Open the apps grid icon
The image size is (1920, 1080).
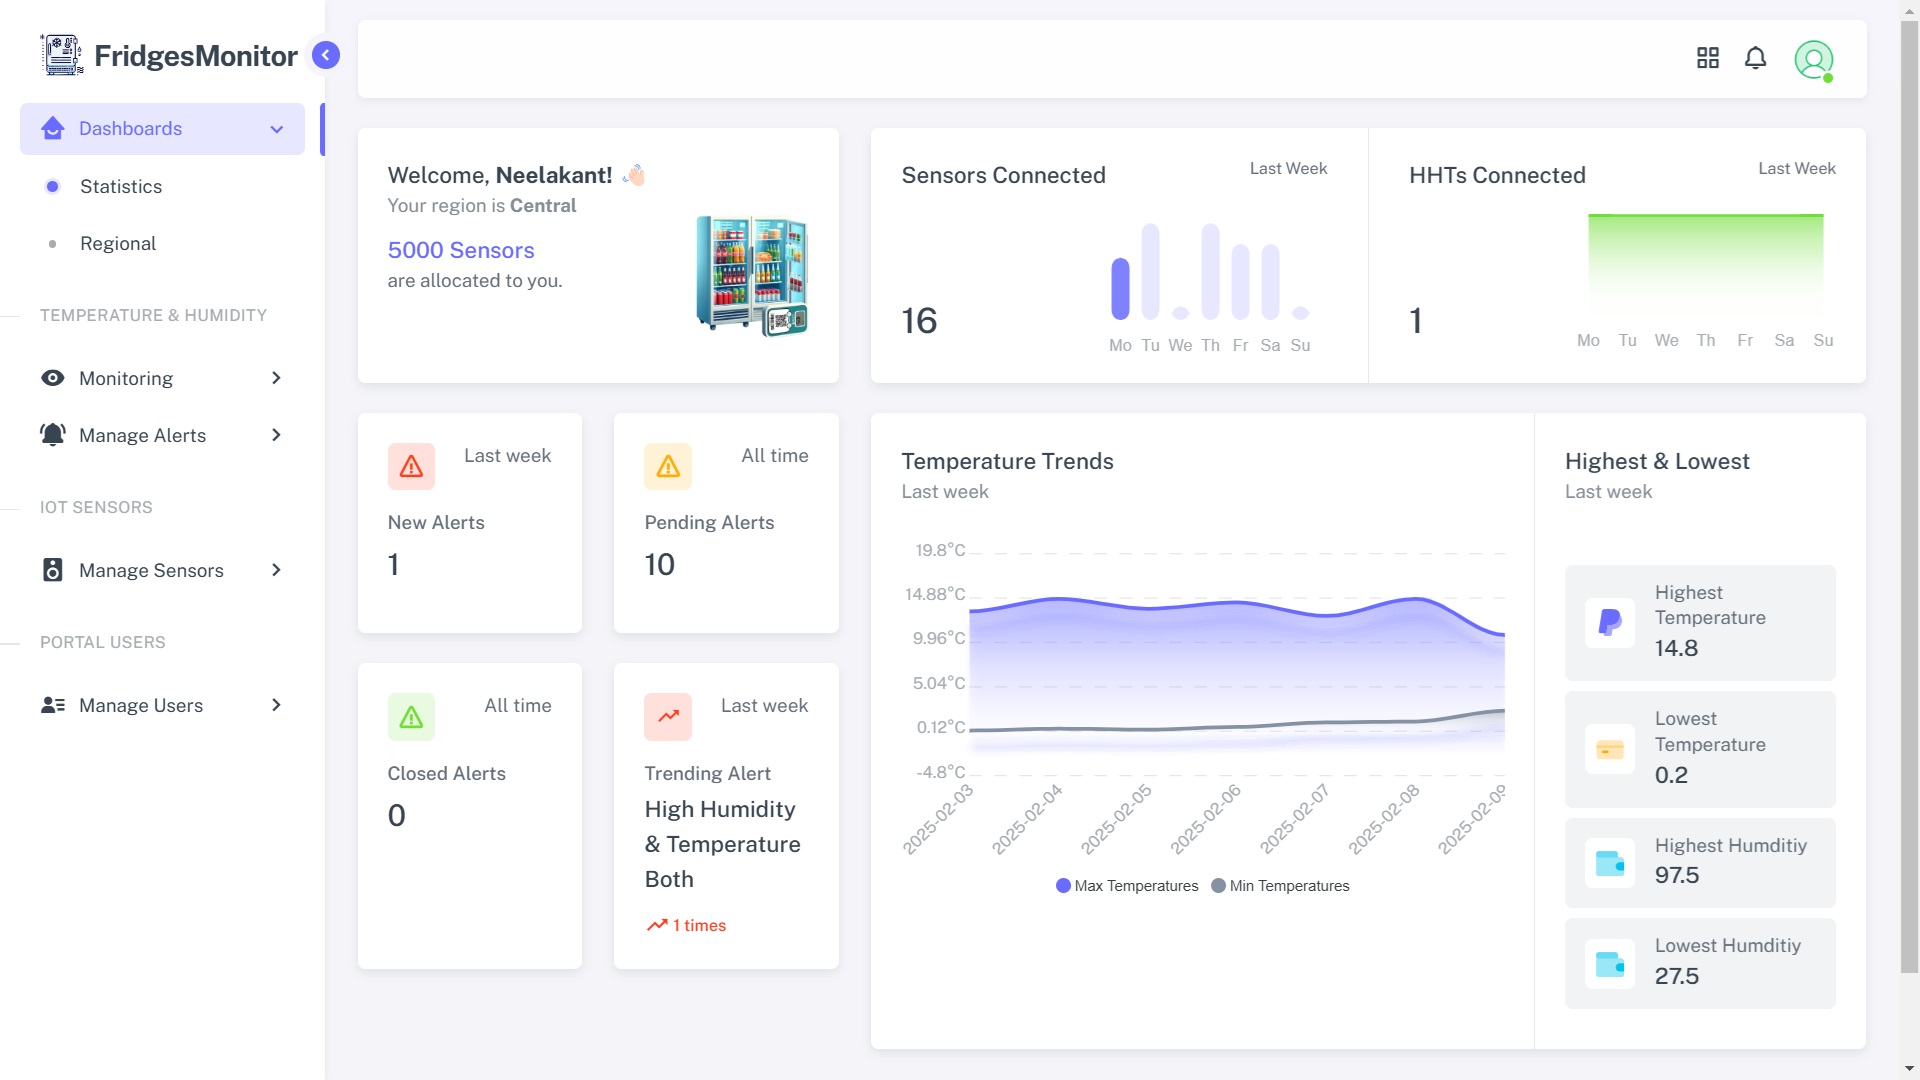(1707, 58)
